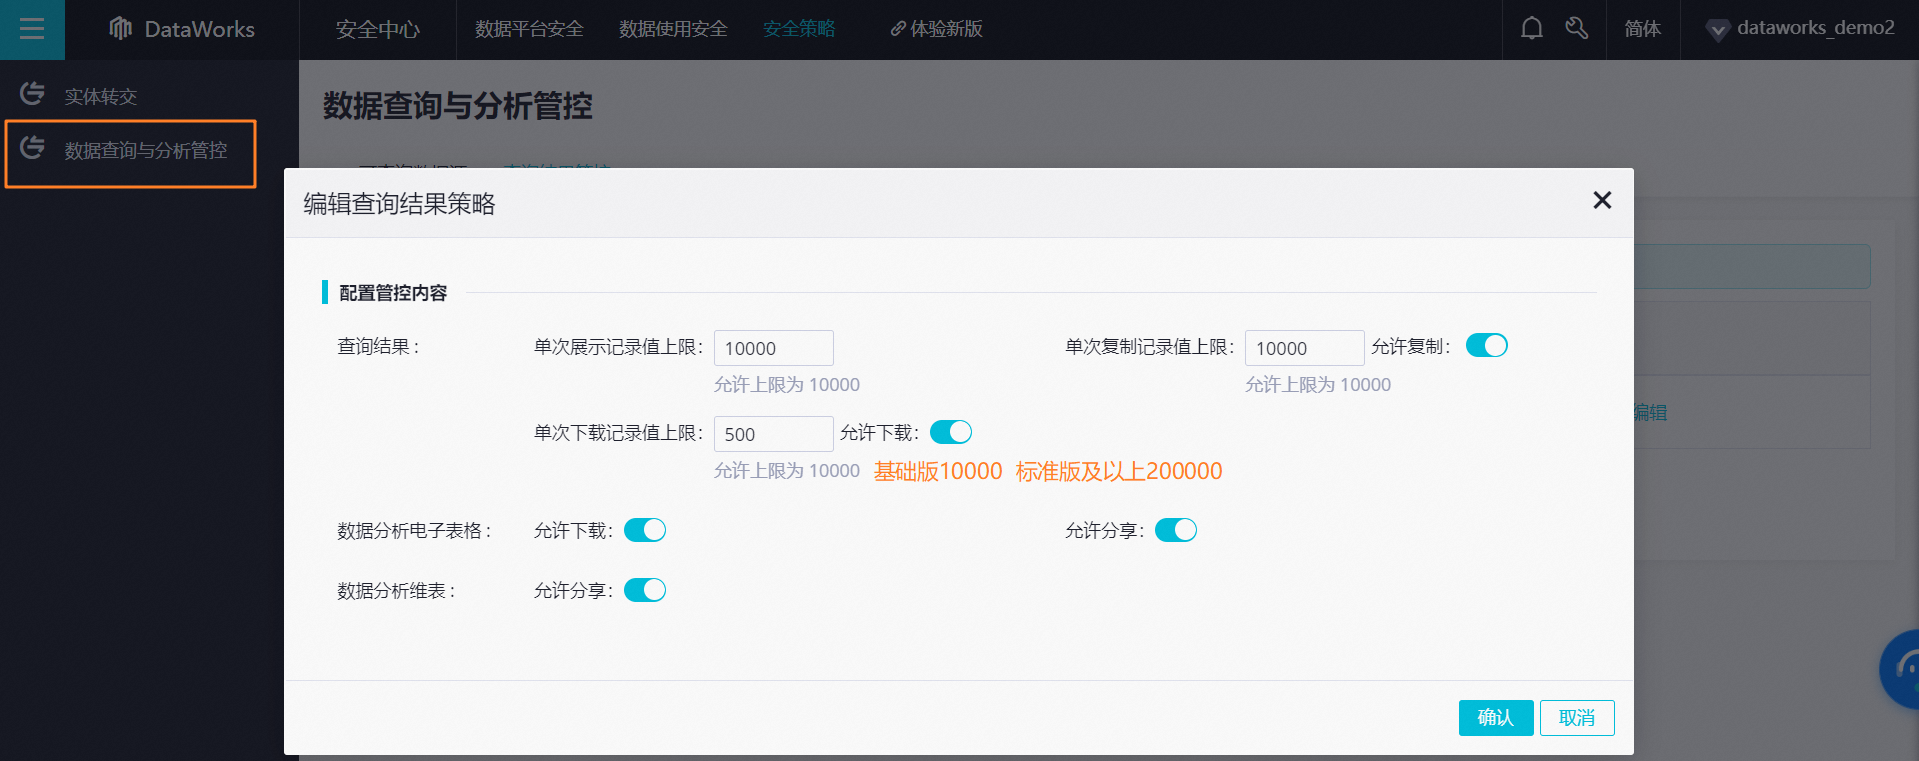Click the 实体转交 sidebar icon
The height and width of the screenshot is (761, 1919).
tap(32, 94)
